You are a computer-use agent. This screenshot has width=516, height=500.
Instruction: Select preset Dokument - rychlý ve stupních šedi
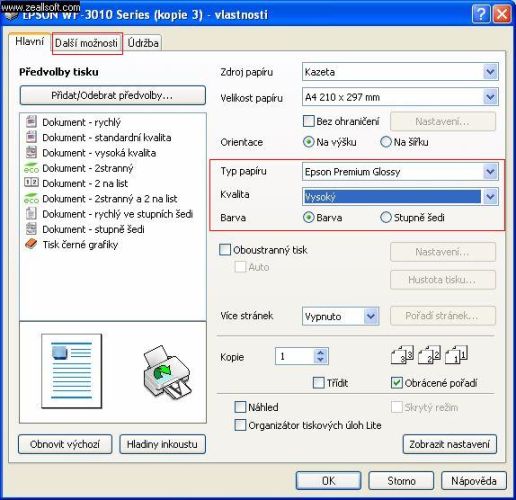point(118,214)
